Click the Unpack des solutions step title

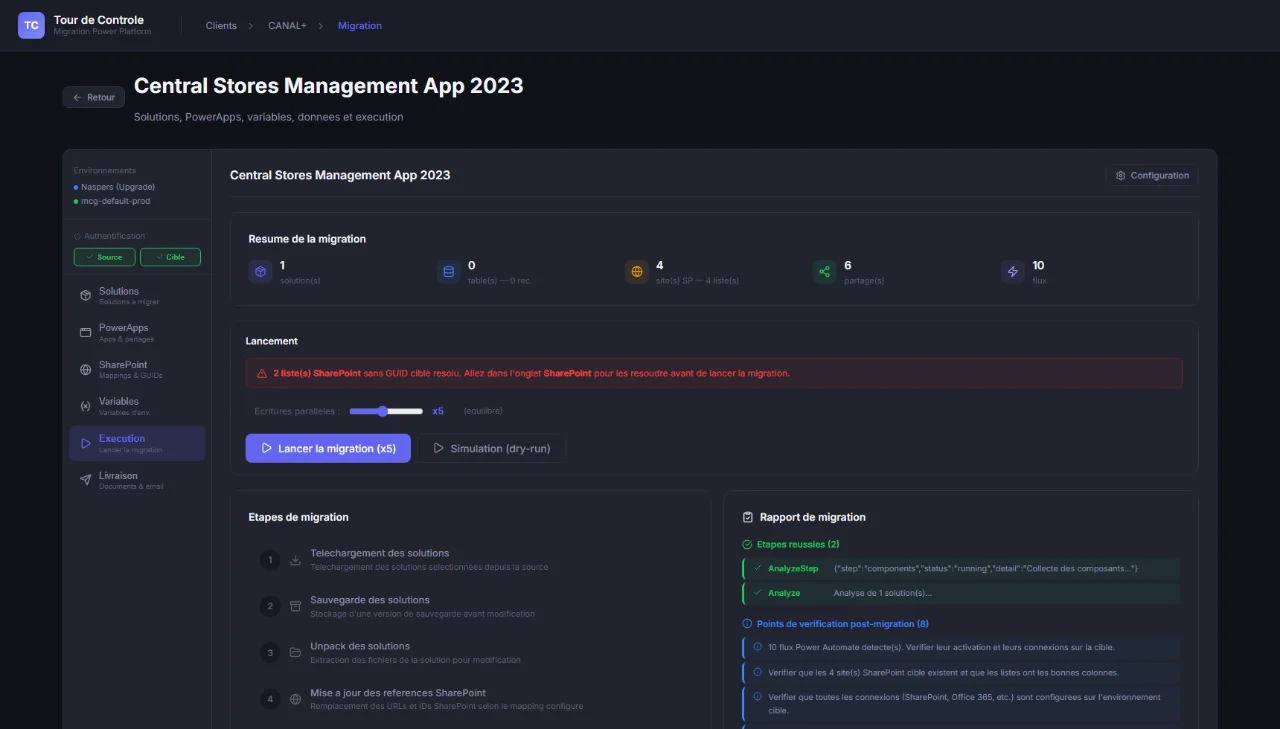(360, 646)
